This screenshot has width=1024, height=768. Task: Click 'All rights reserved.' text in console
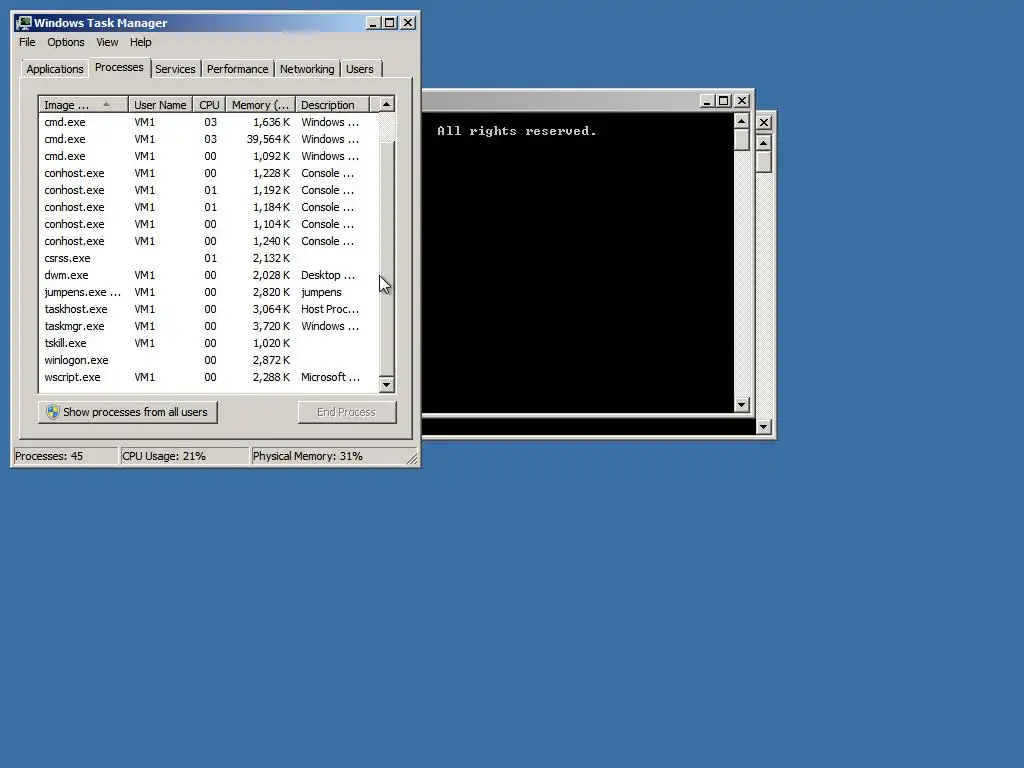point(517,131)
